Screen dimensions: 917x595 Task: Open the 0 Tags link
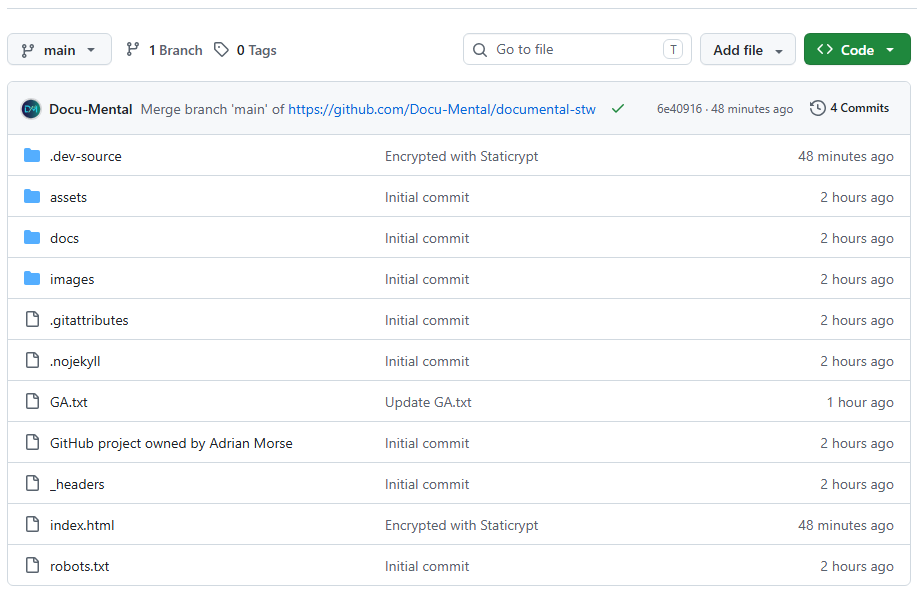coord(256,50)
